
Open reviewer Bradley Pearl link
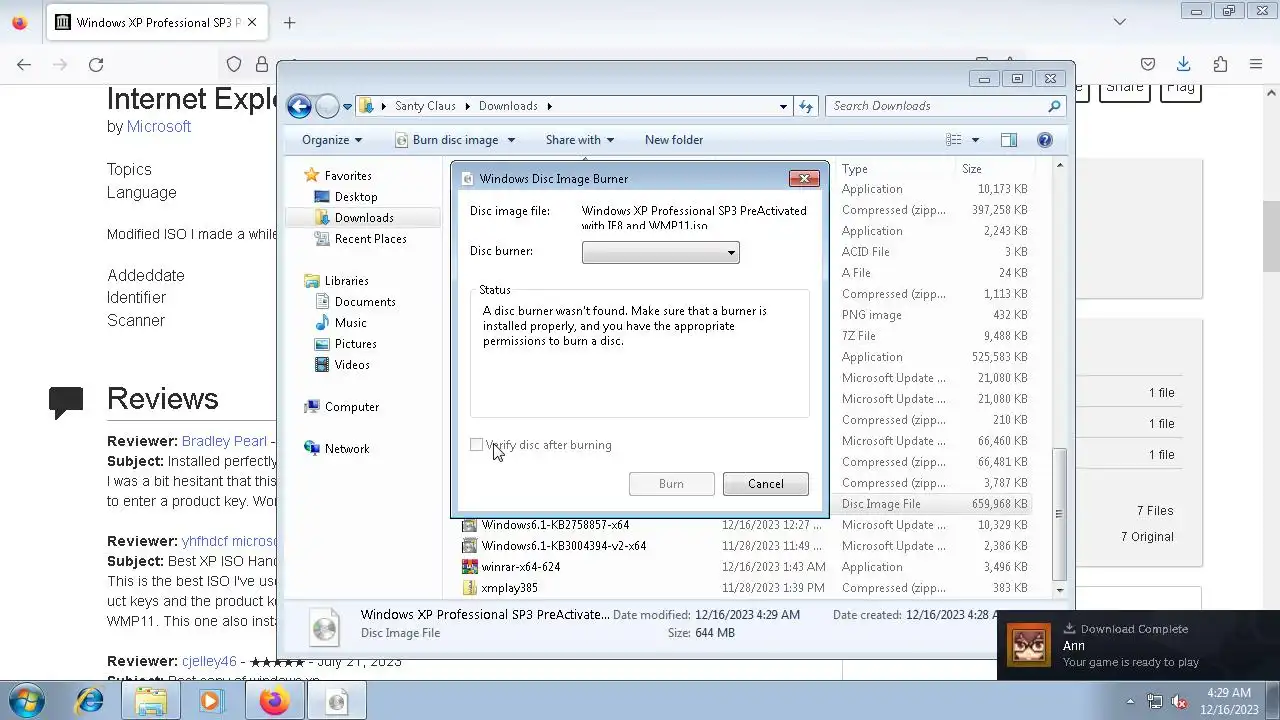(x=224, y=441)
